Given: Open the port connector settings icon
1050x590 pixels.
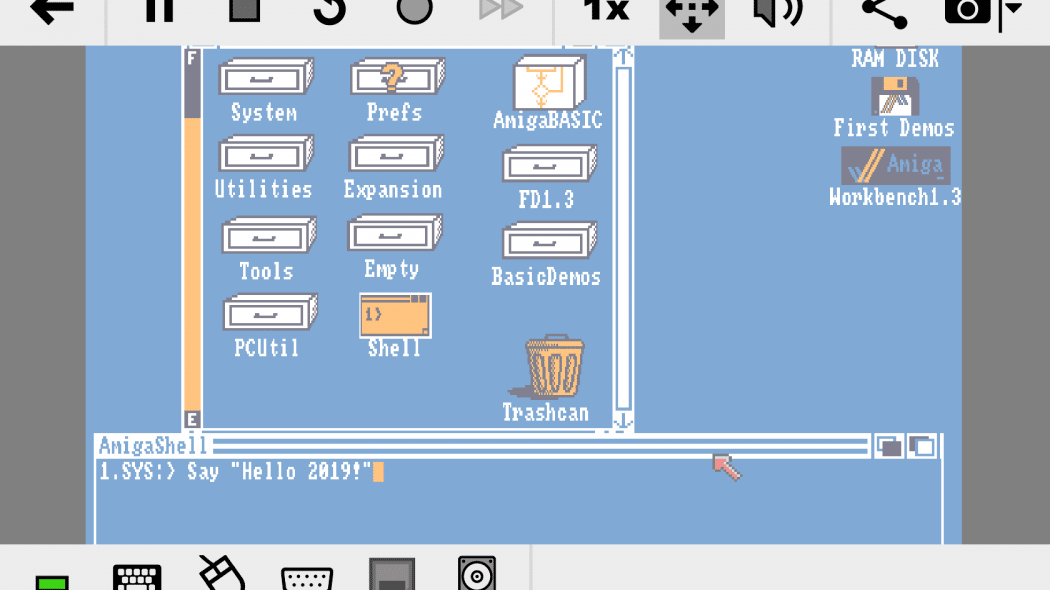Looking at the screenshot, I should coord(307,579).
